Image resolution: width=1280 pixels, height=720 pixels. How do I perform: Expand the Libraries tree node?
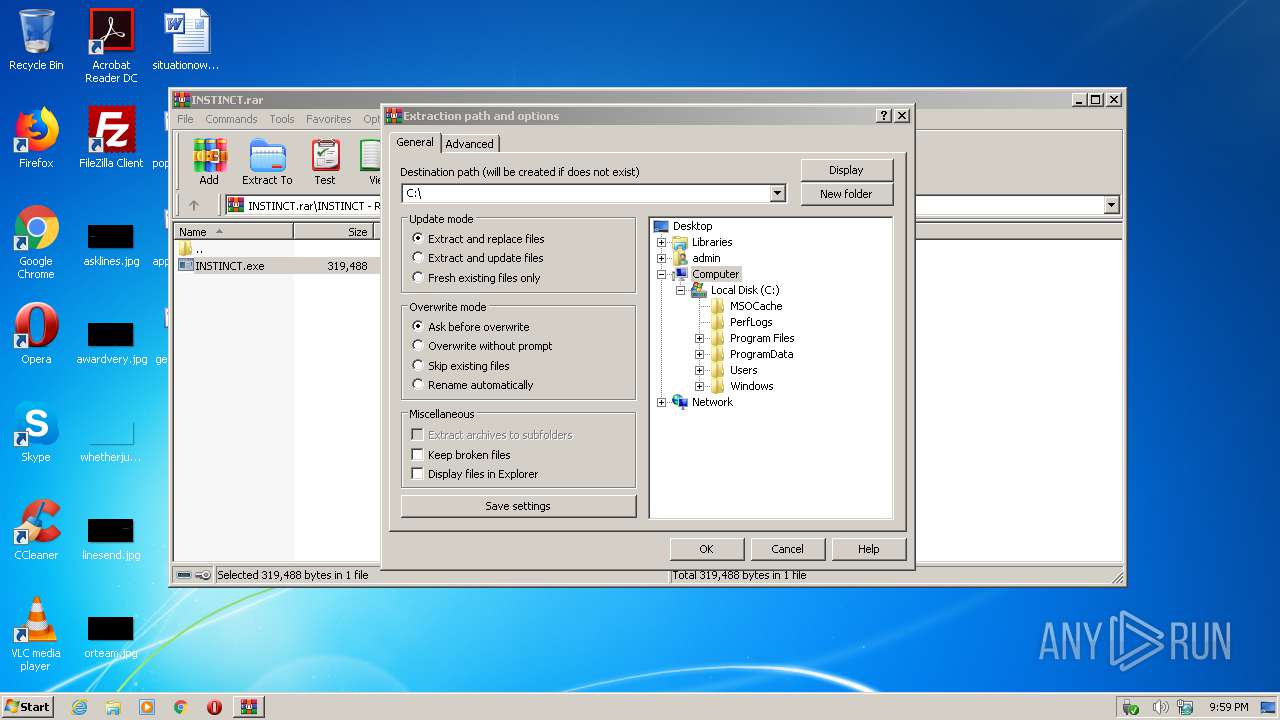tap(661, 242)
